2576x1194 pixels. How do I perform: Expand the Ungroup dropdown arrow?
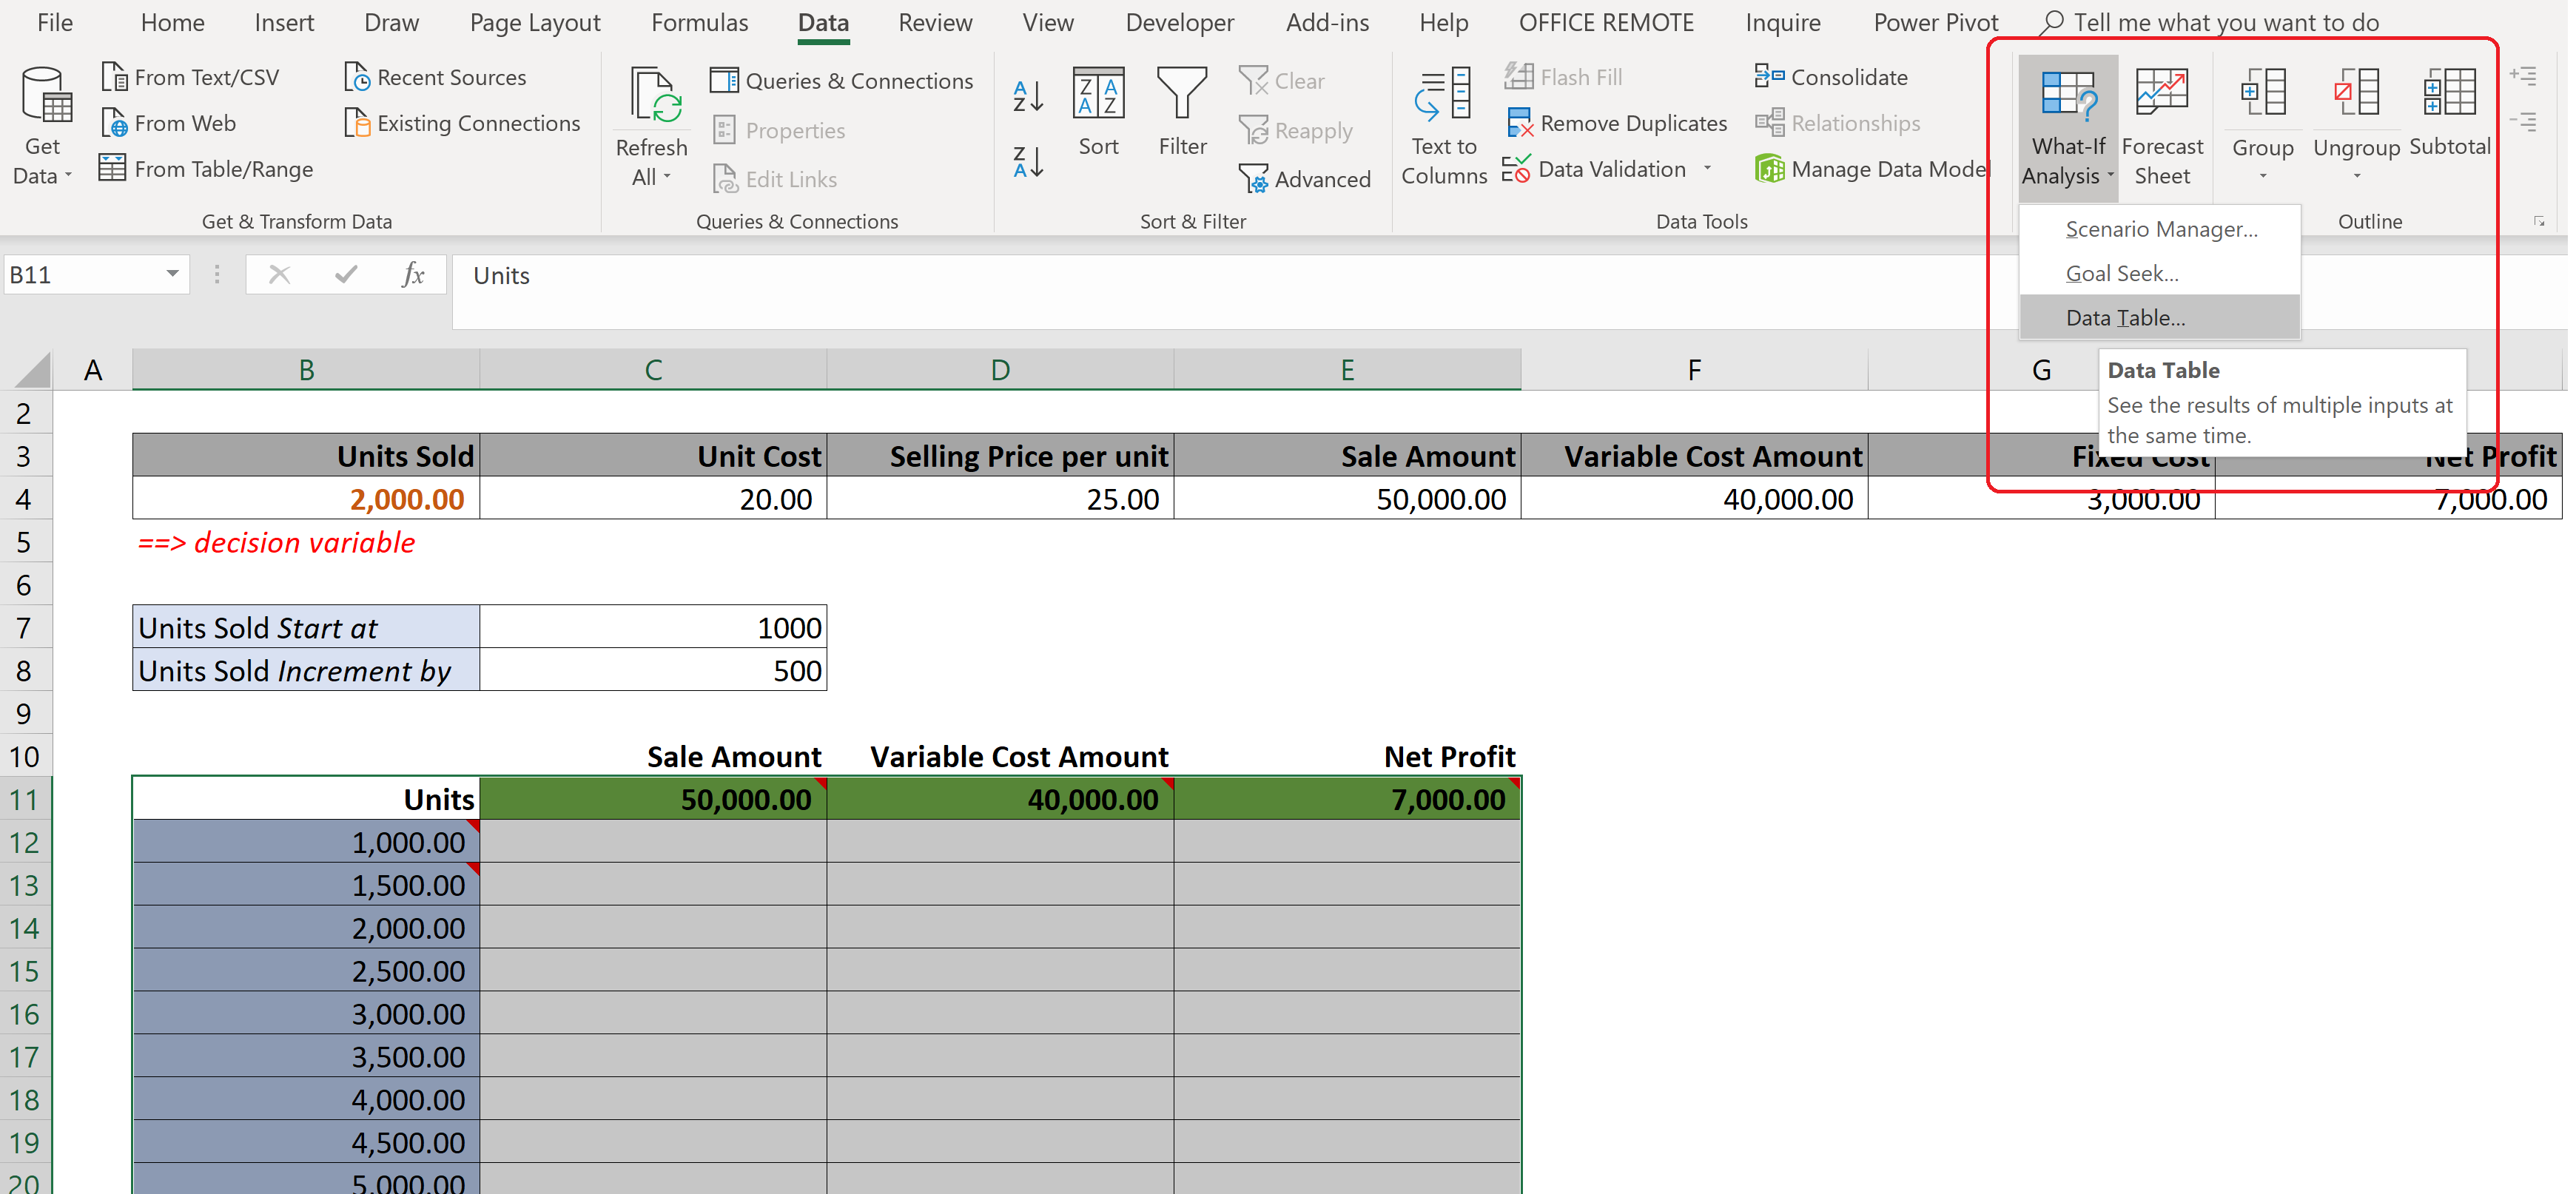pos(2356,177)
